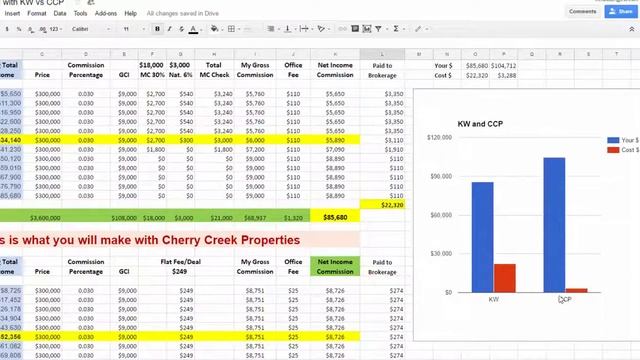Open the Format menu

tap(37, 13)
